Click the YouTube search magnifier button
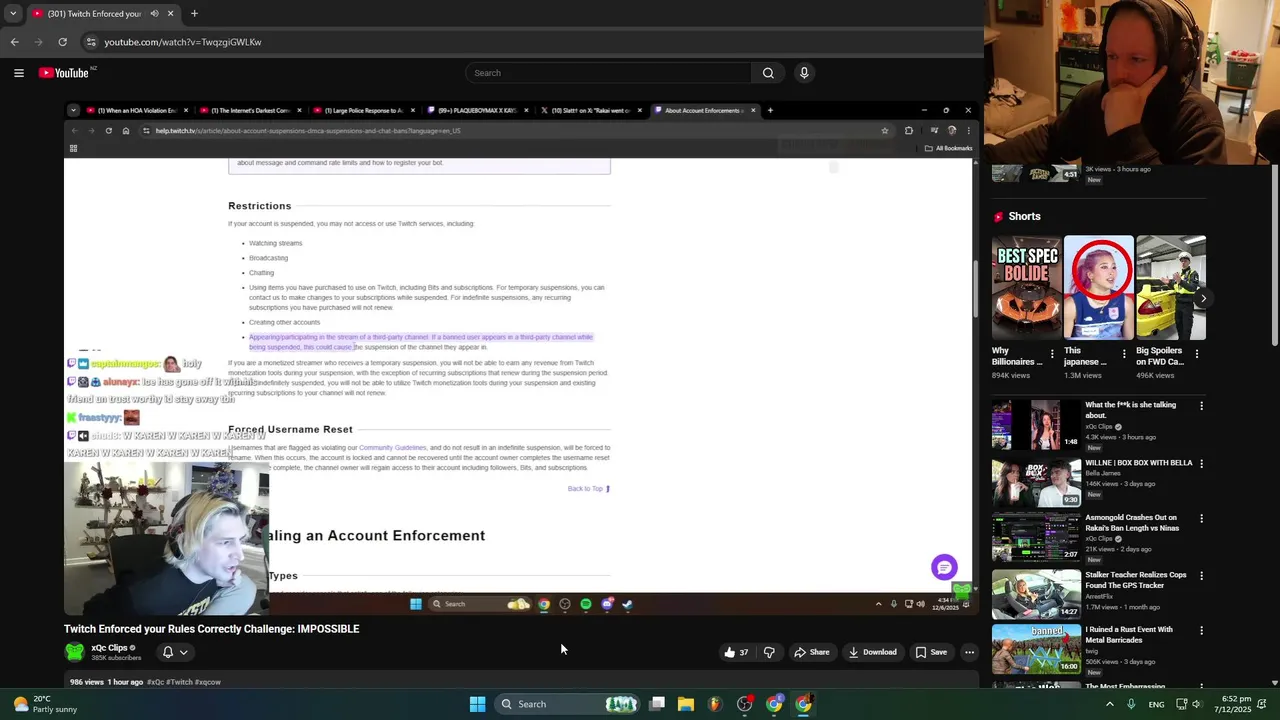Viewport: 1280px width, 720px height. (768, 73)
